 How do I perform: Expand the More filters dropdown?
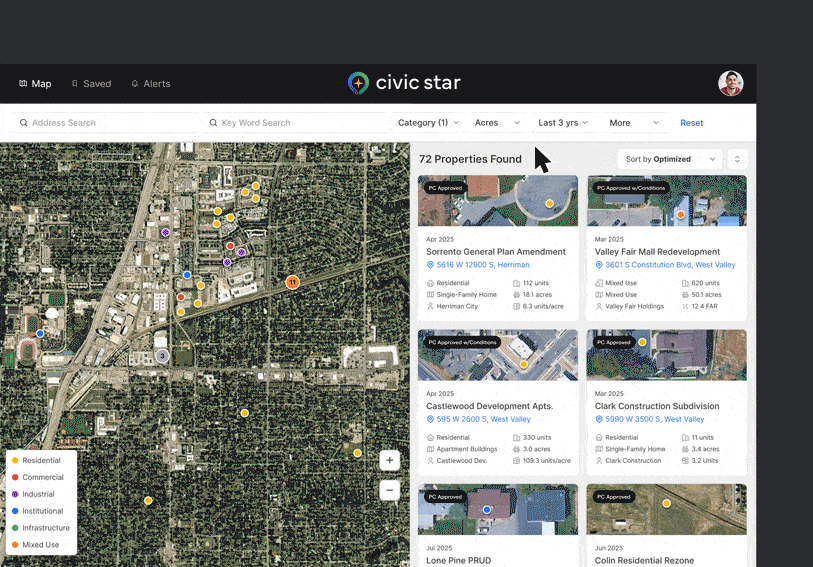tap(634, 123)
